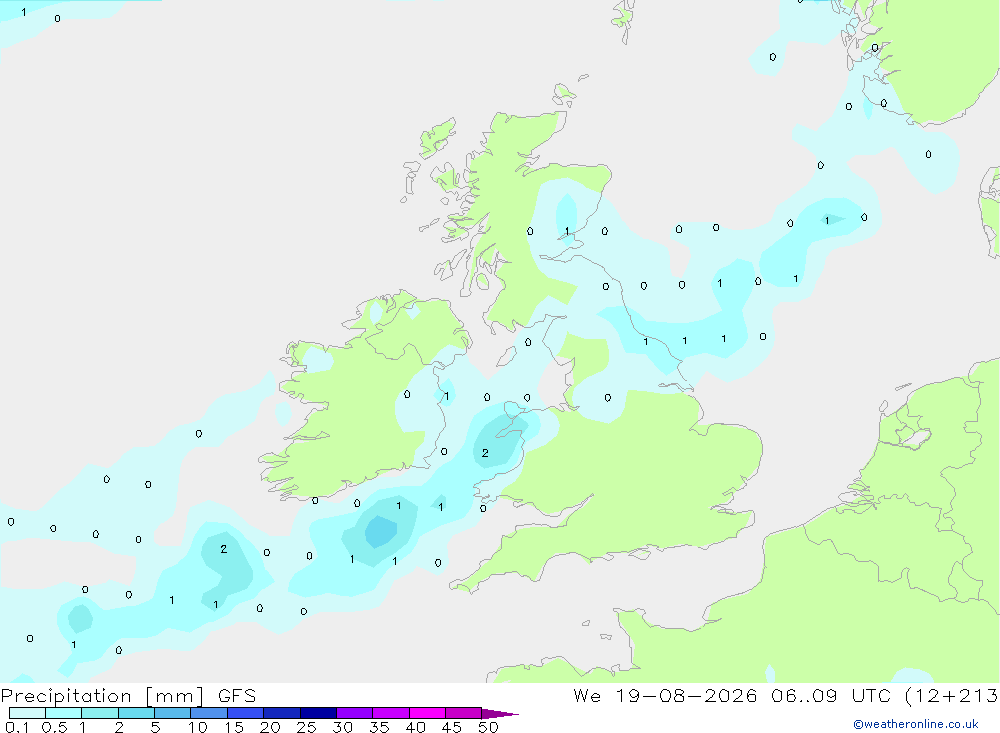
Task: Select the 5–10 mm legend swatch
Action: [x=173, y=713]
